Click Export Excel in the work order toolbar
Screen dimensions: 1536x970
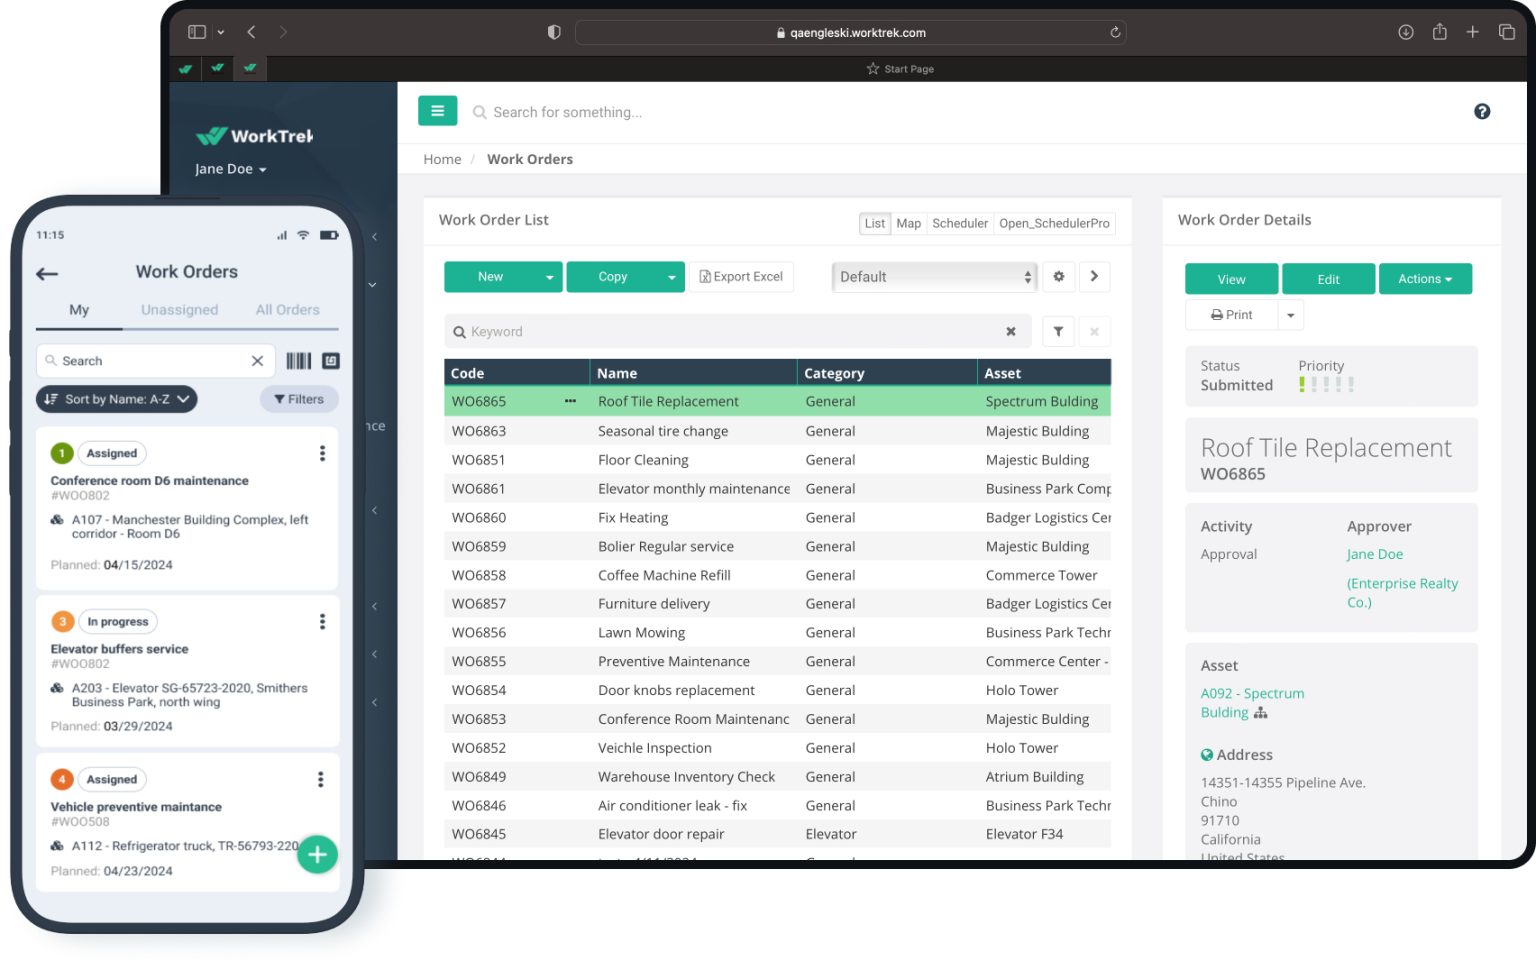(x=741, y=276)
